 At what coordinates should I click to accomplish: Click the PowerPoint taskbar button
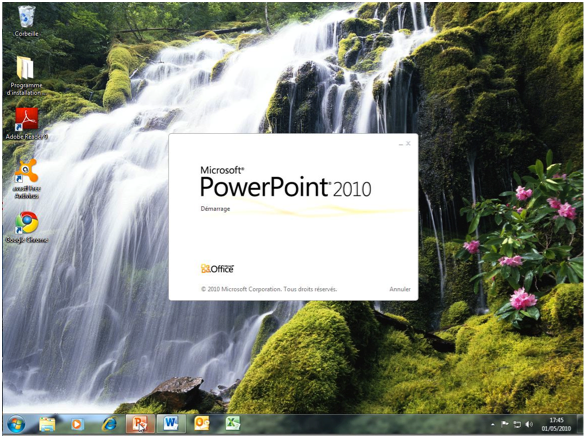coord(140,424)
